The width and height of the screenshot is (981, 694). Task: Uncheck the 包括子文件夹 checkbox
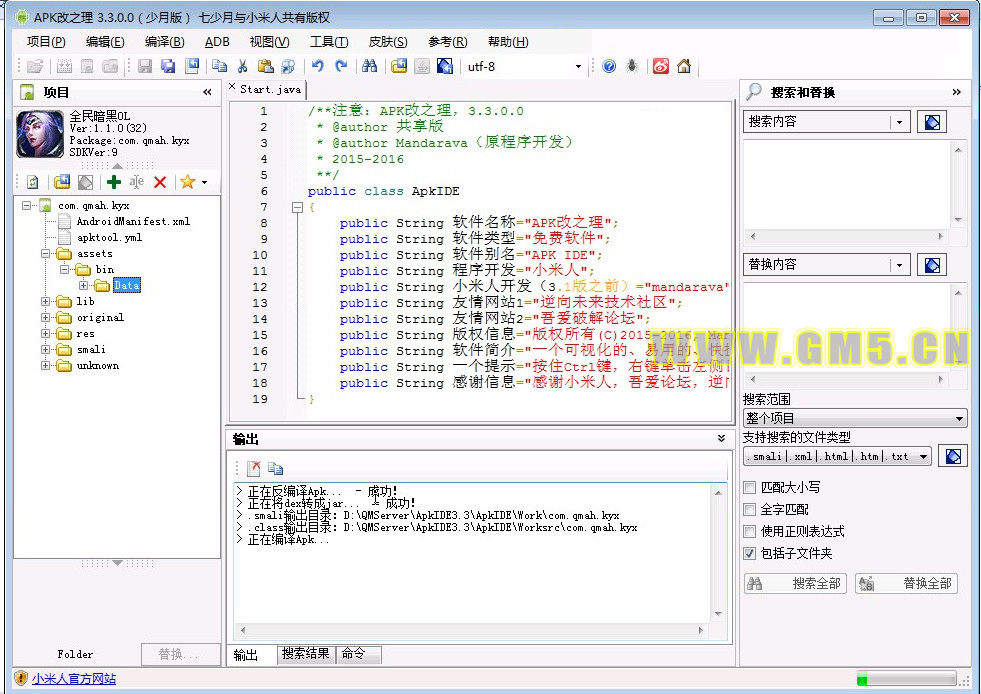[750, 553]
